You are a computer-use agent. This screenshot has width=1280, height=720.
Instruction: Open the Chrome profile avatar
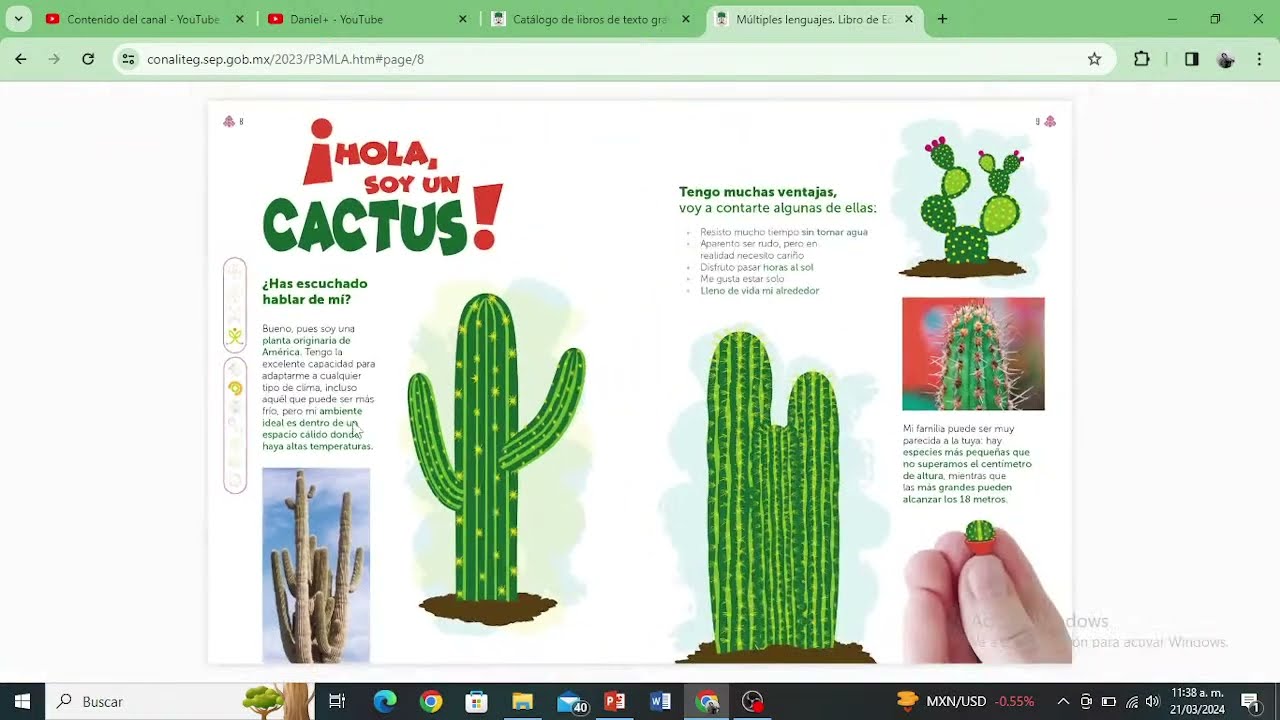pyautogui.click(x=1226, y=59)
